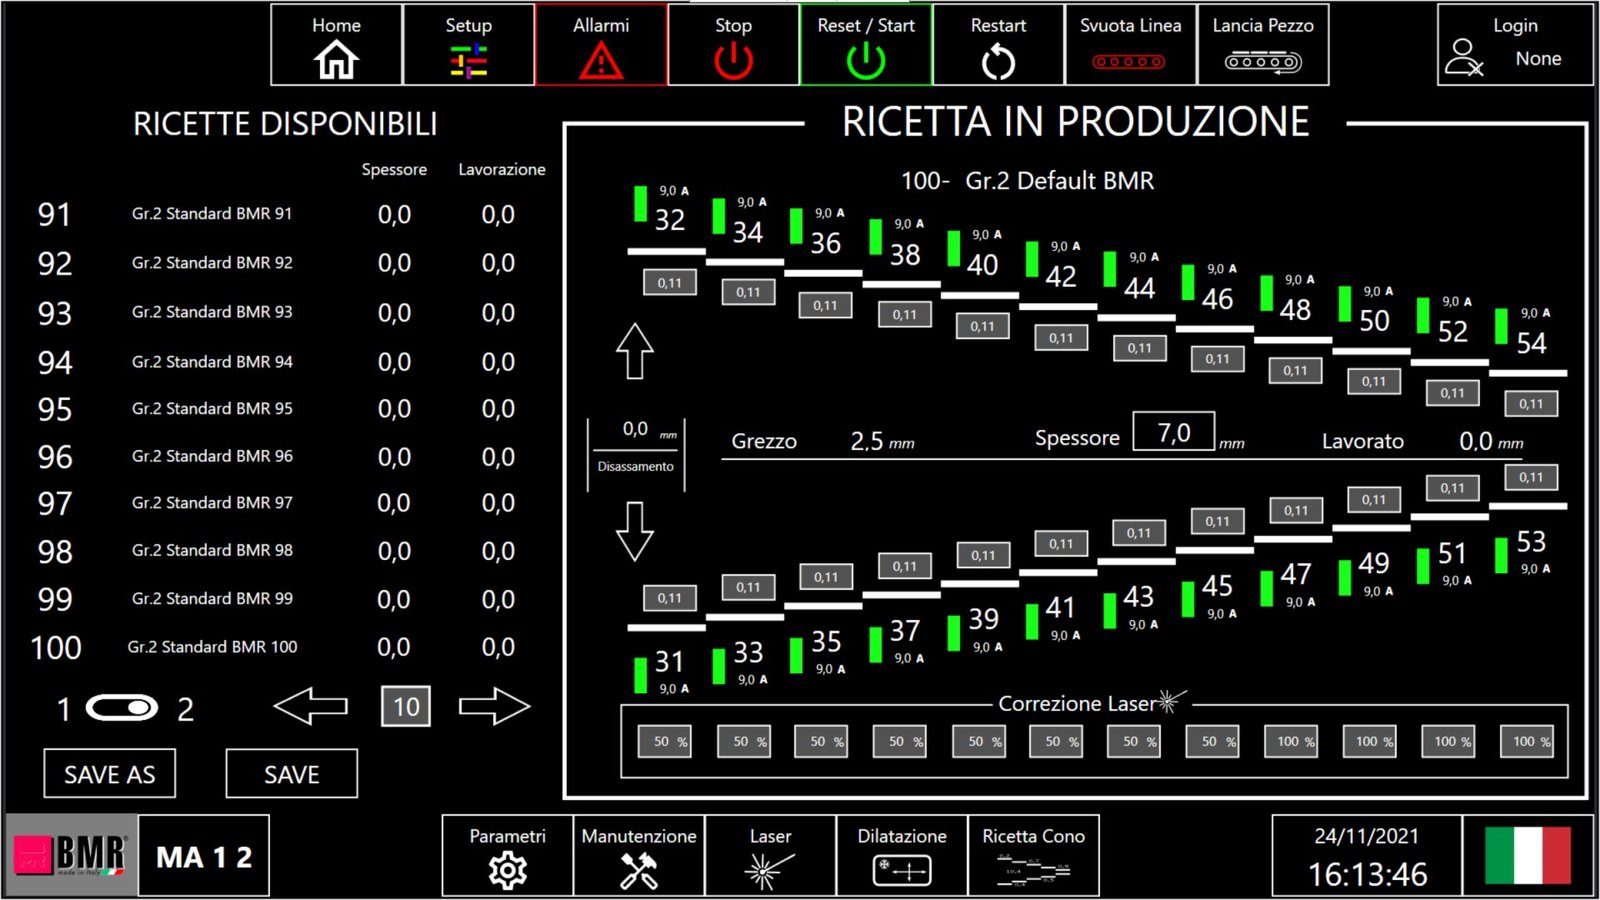Open Ricetta Cono page
Image resolution: width=1600 pixels, height=900 pixels.
1033,855
